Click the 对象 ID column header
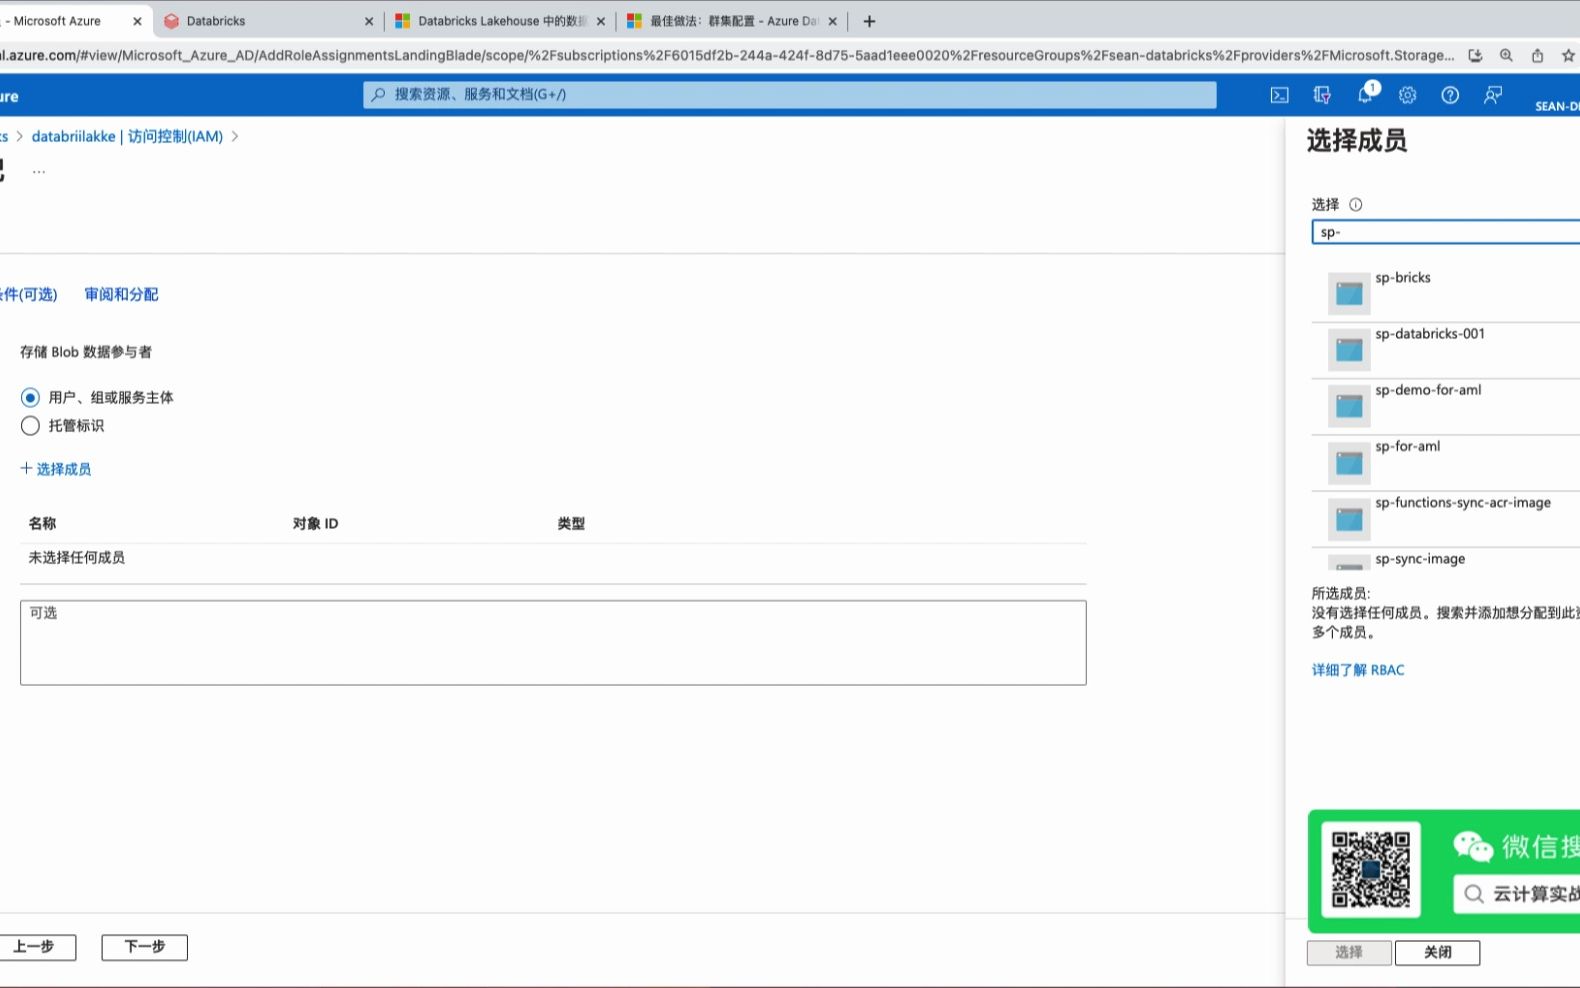The width and height of the screenshot is (1580, 988). pos(316,524)
